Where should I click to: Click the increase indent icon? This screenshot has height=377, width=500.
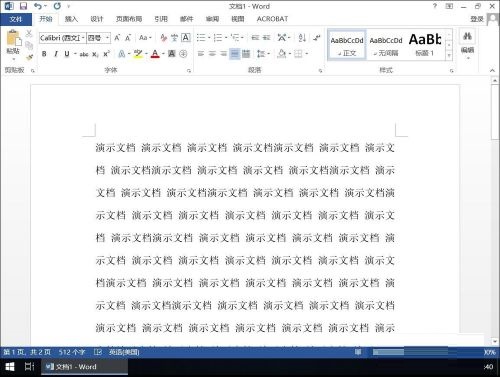(266, 38)
